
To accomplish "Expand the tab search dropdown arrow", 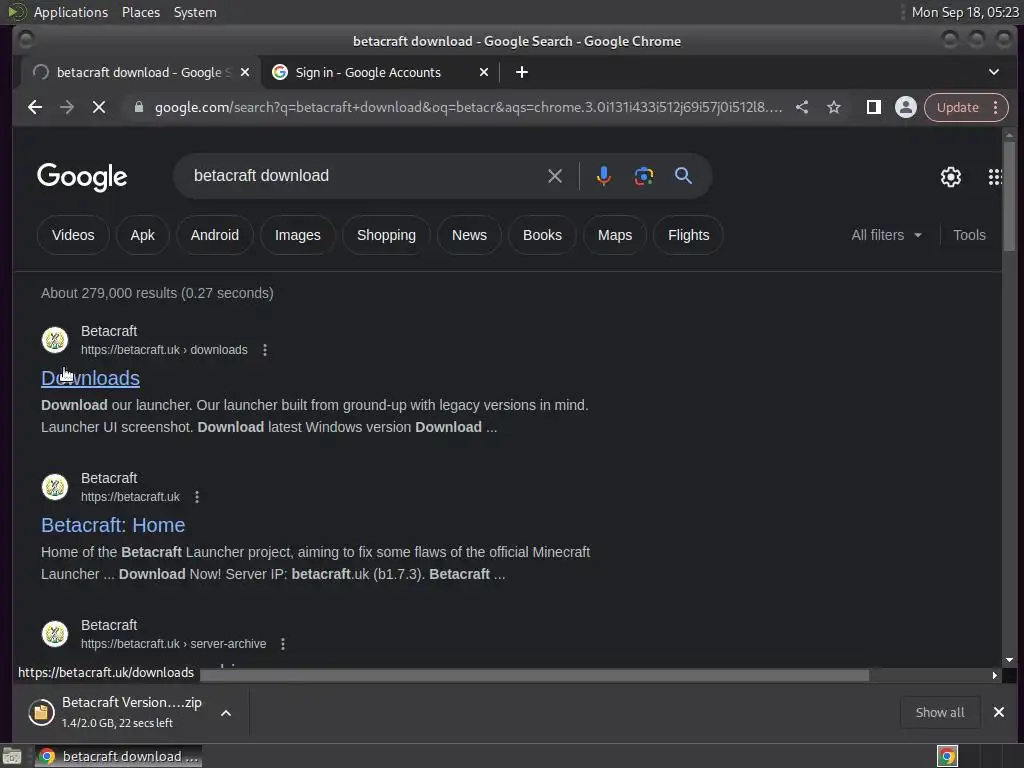I will 993,72.
